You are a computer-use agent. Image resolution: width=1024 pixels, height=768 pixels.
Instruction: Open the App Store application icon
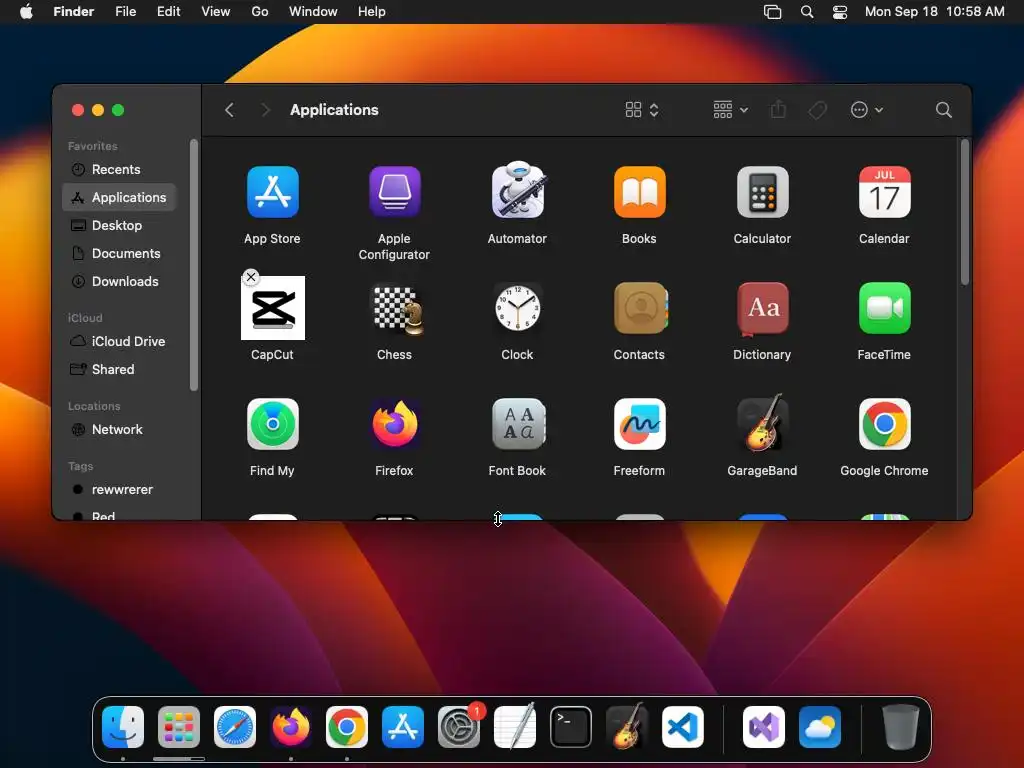click(272, 192)
